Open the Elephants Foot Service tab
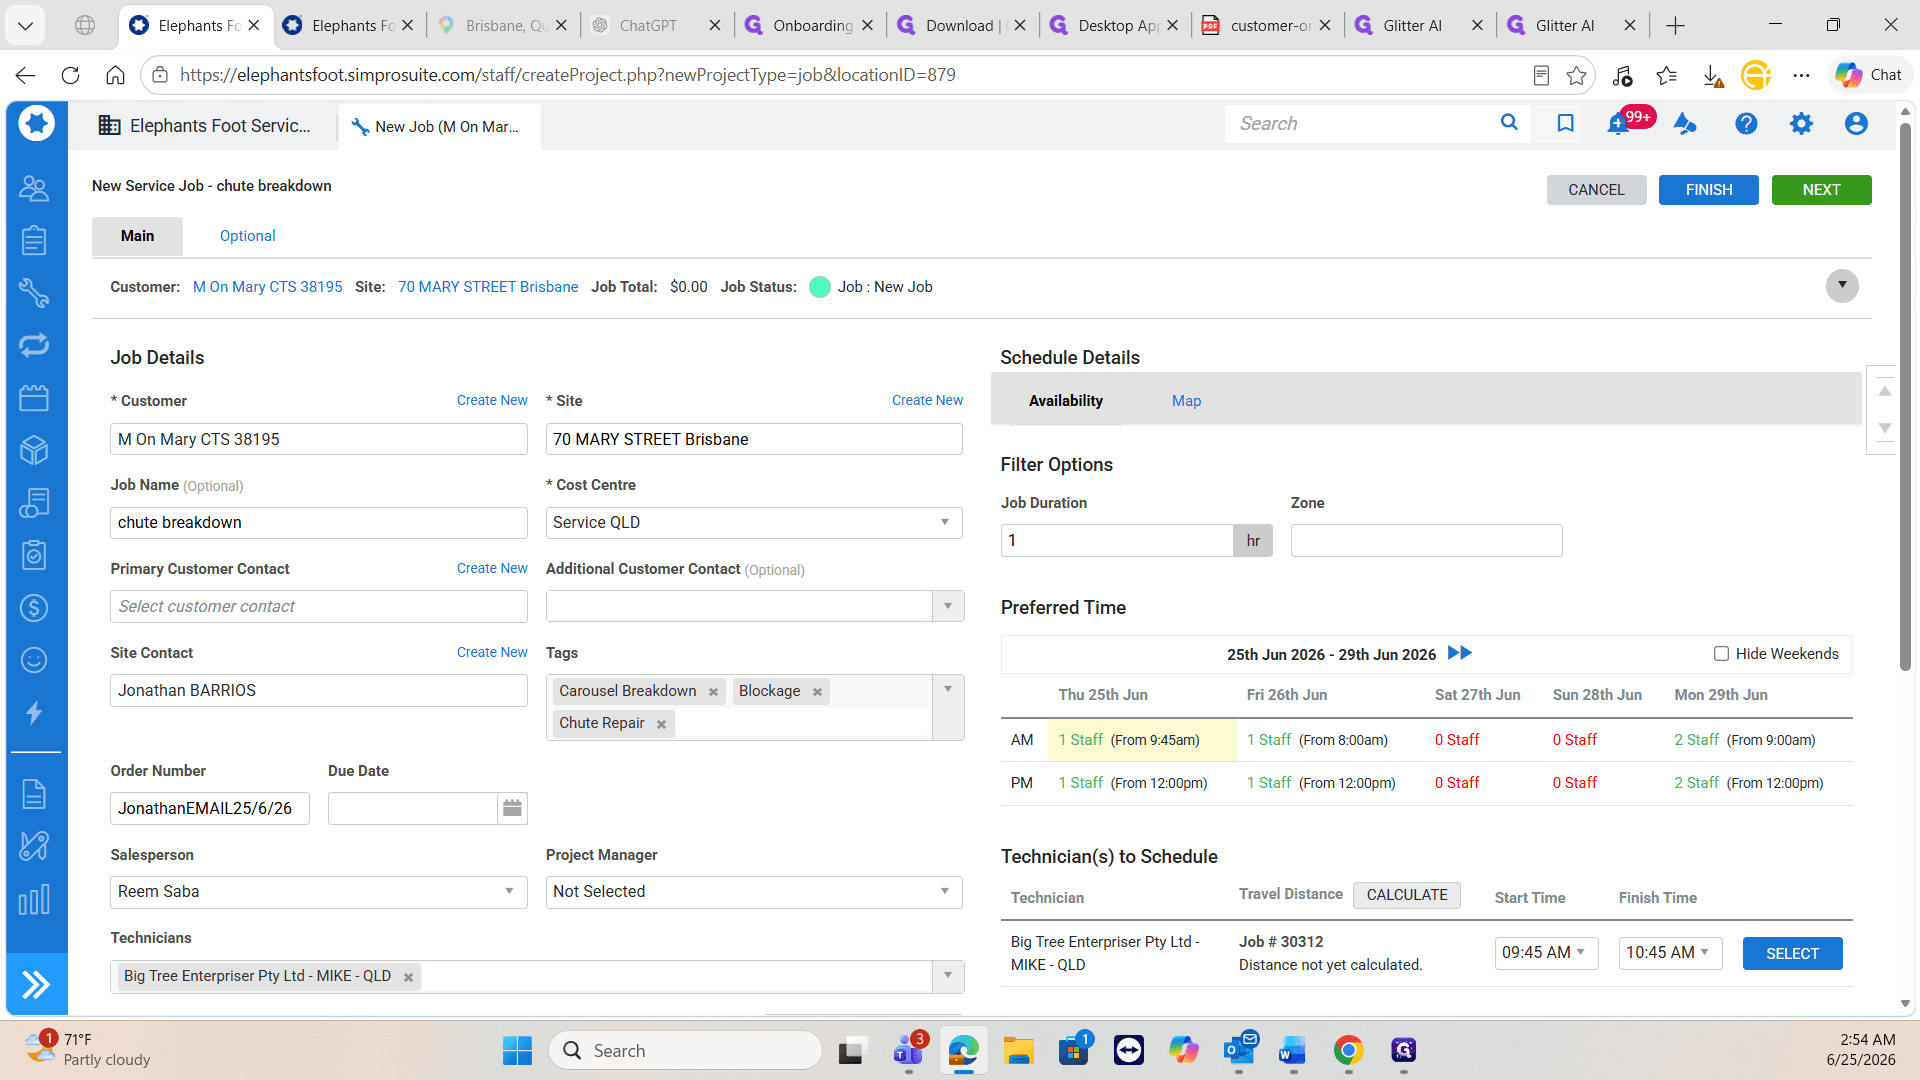 (x=205, y=126)
